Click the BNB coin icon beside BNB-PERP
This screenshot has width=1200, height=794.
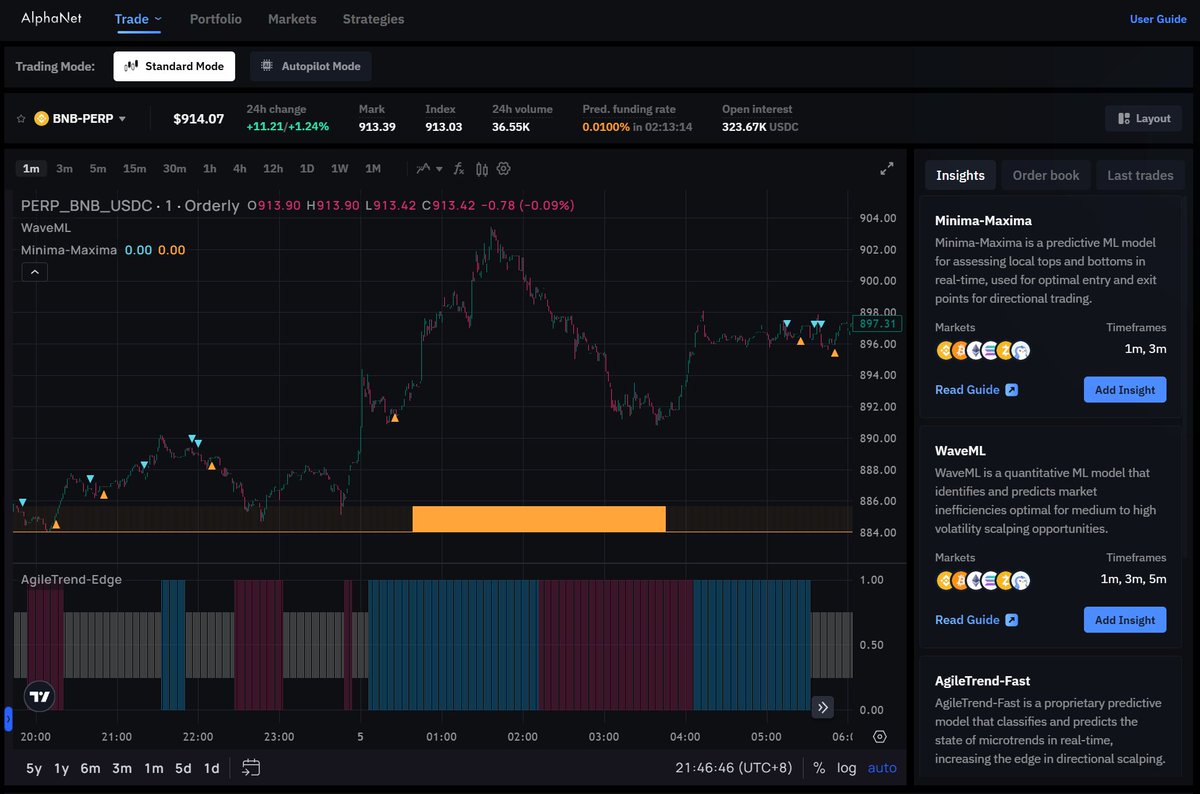coord(42,118)
